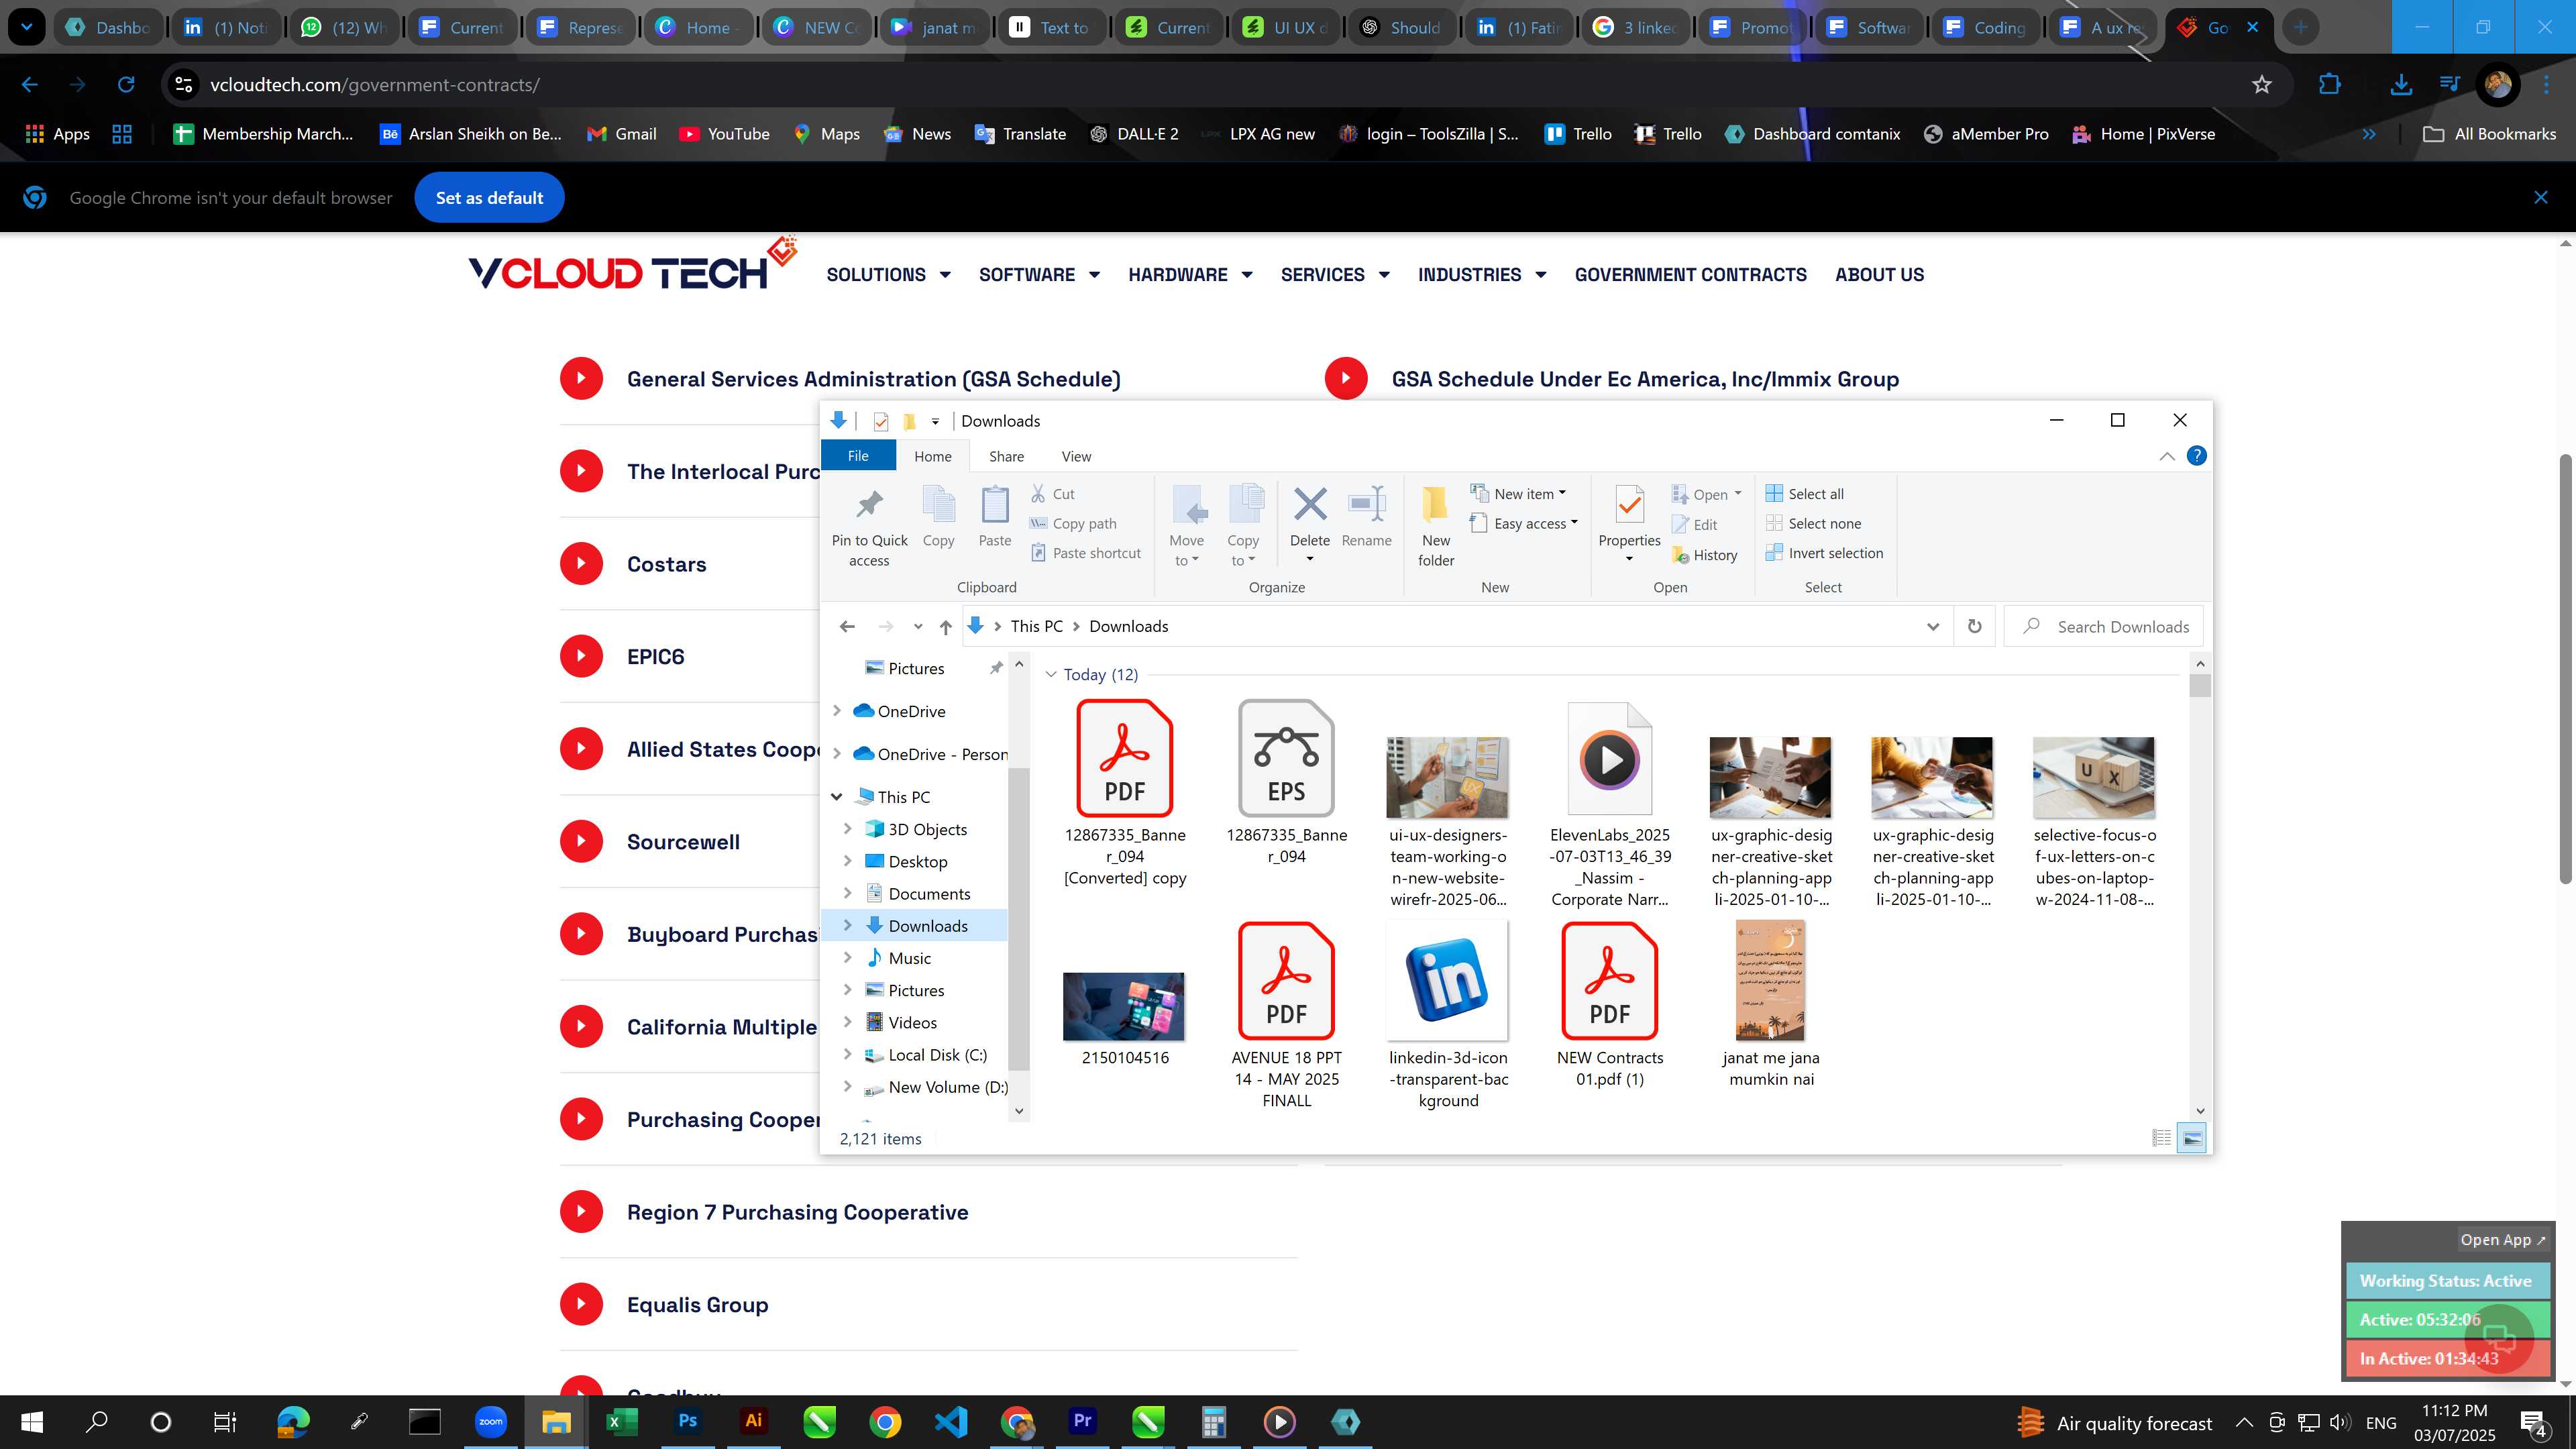Image resolution: width=2576 pixels, height=1449 pixels.
Task: Expand Equalis Group red arrow toggle
Action: point(581,1304)
